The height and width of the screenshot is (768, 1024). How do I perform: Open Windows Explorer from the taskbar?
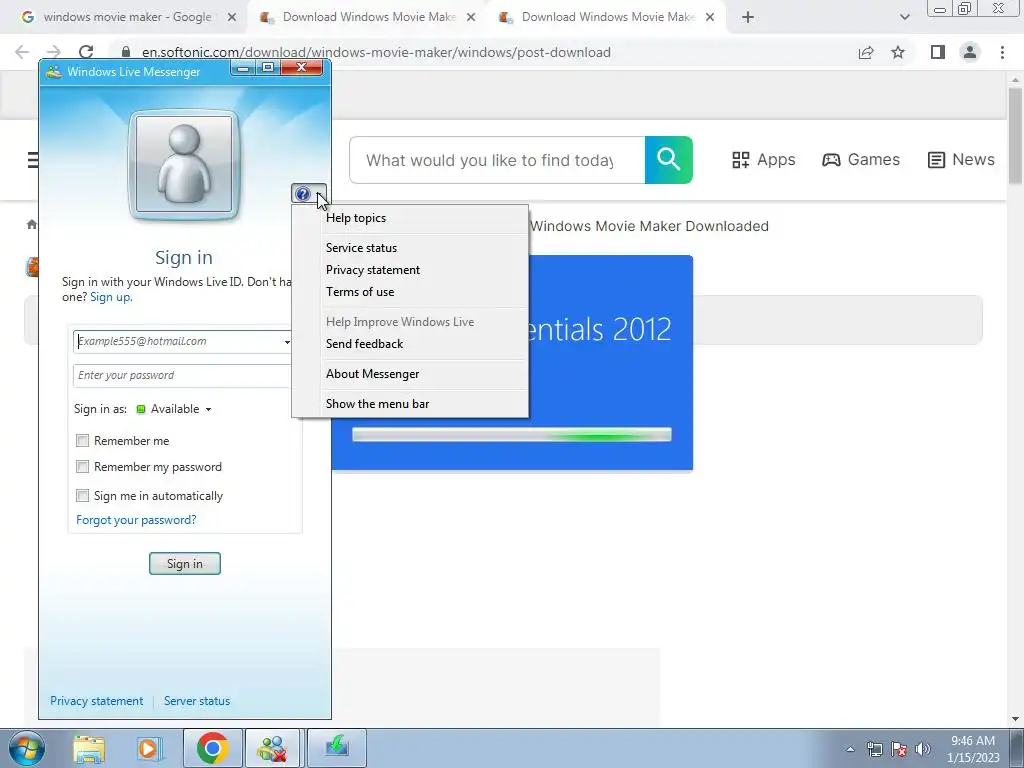tap(89, 748)
